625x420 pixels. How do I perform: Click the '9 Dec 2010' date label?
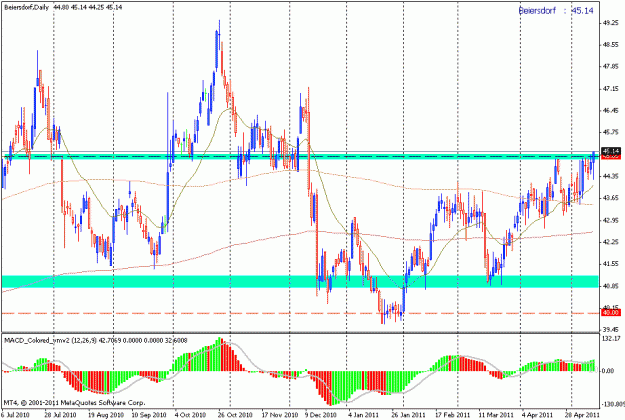[x=321, y=415]
